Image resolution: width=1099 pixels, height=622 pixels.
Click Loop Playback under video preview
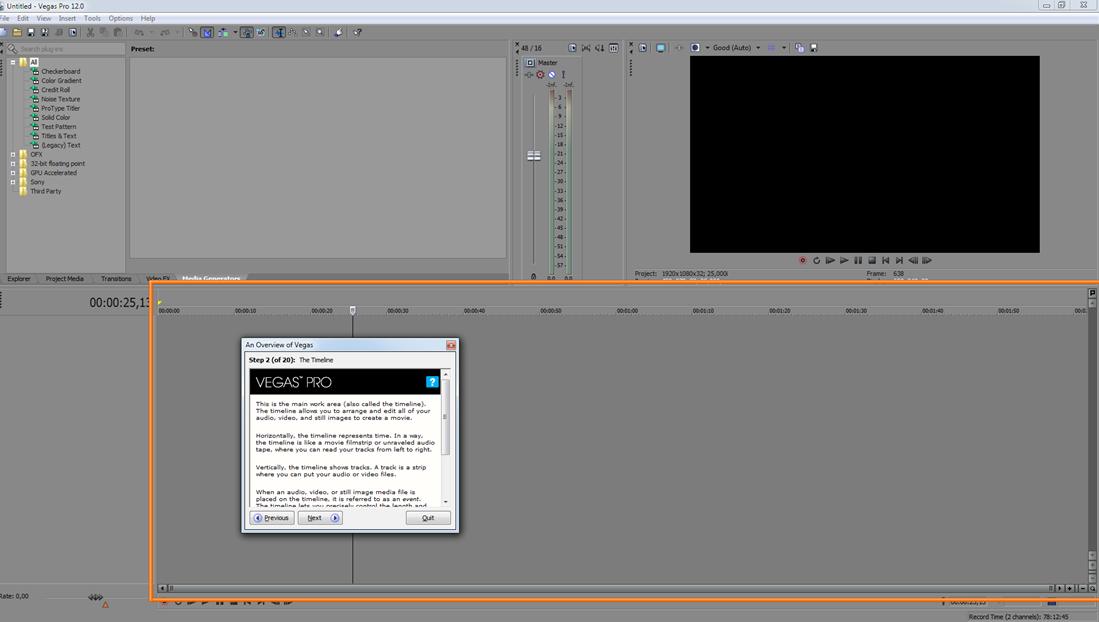click(x=817, y=260)
